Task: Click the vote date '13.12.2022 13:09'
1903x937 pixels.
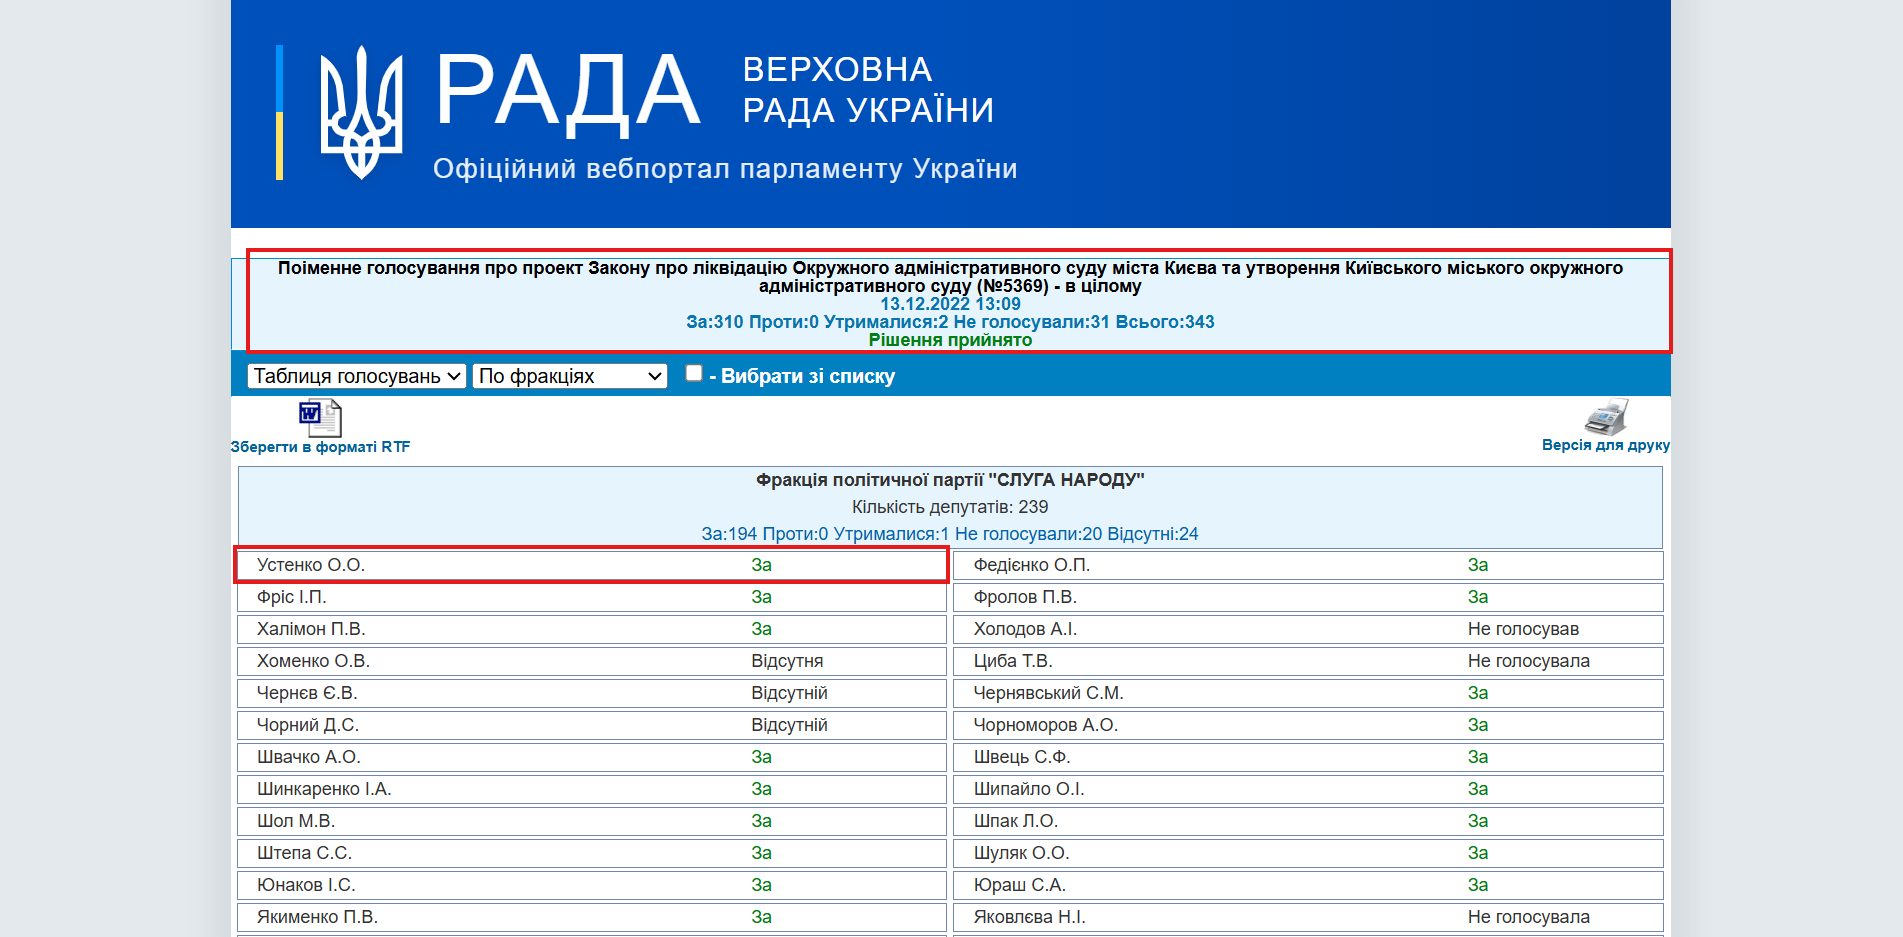Action: pyautogui.click(x=950, y=304)
